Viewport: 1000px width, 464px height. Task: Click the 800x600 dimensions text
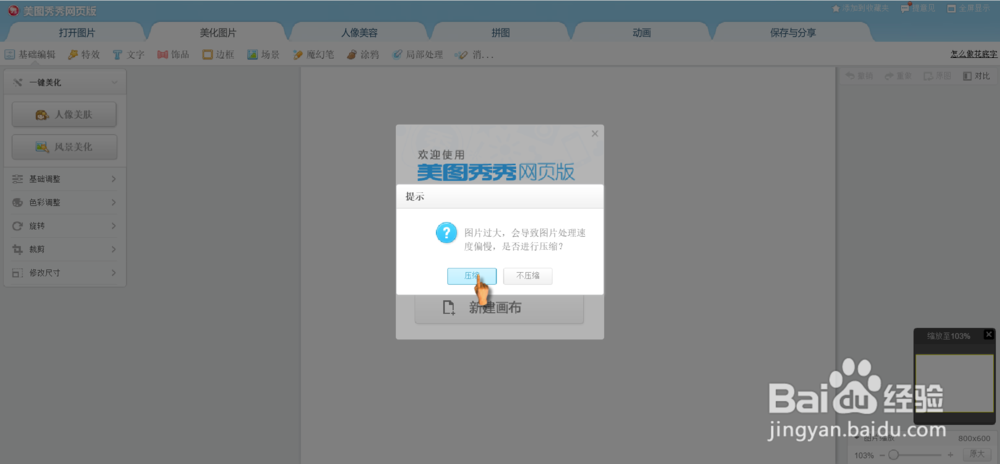[x=973, y=439]
